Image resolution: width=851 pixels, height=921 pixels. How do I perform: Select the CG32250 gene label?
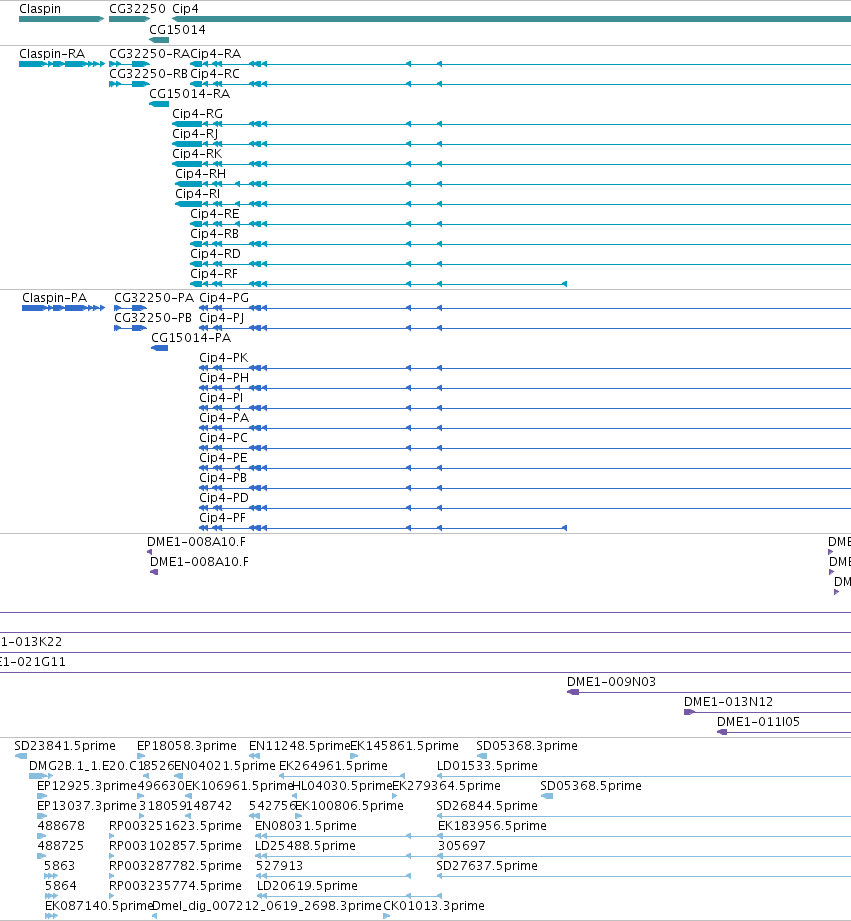(x=137, y=9)
